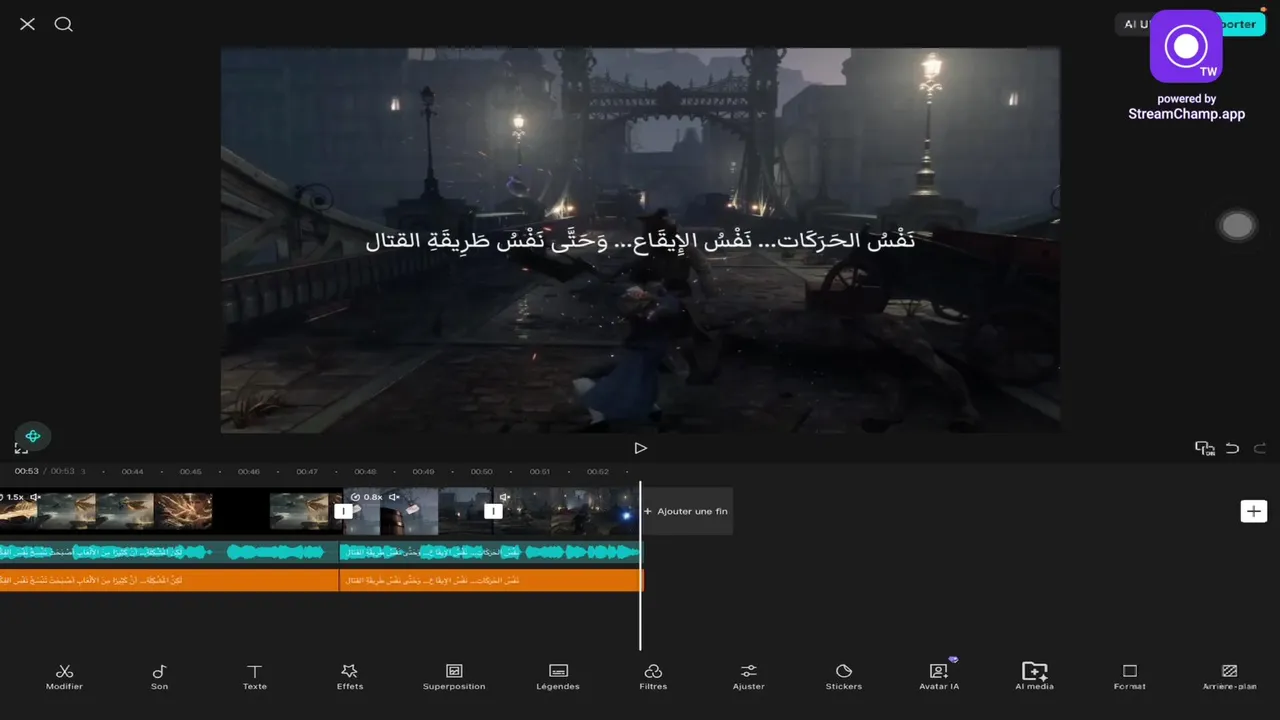Open the Filtres tool
Image resolution: width=1280 pixels, height=720 pixels.
(x=653, y=677)
